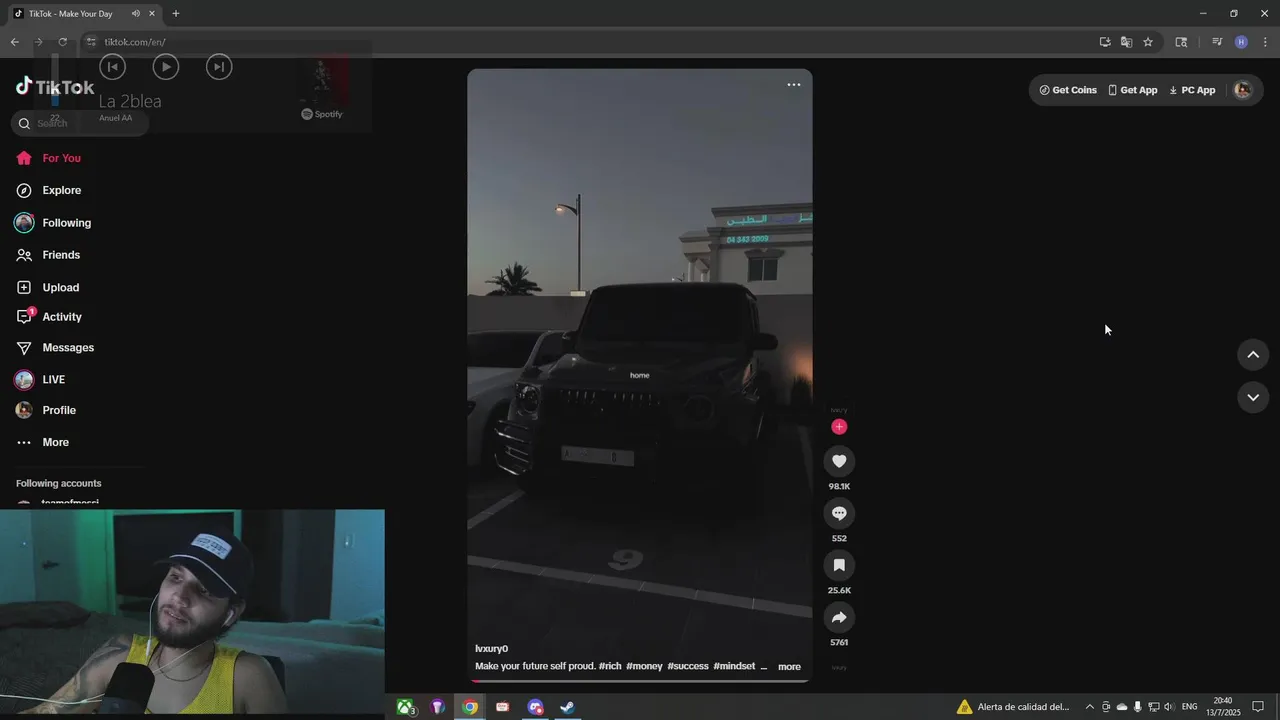
Task: Go to the next video with down chevron
Action: pyautogui.click(x=1253, y=397)
